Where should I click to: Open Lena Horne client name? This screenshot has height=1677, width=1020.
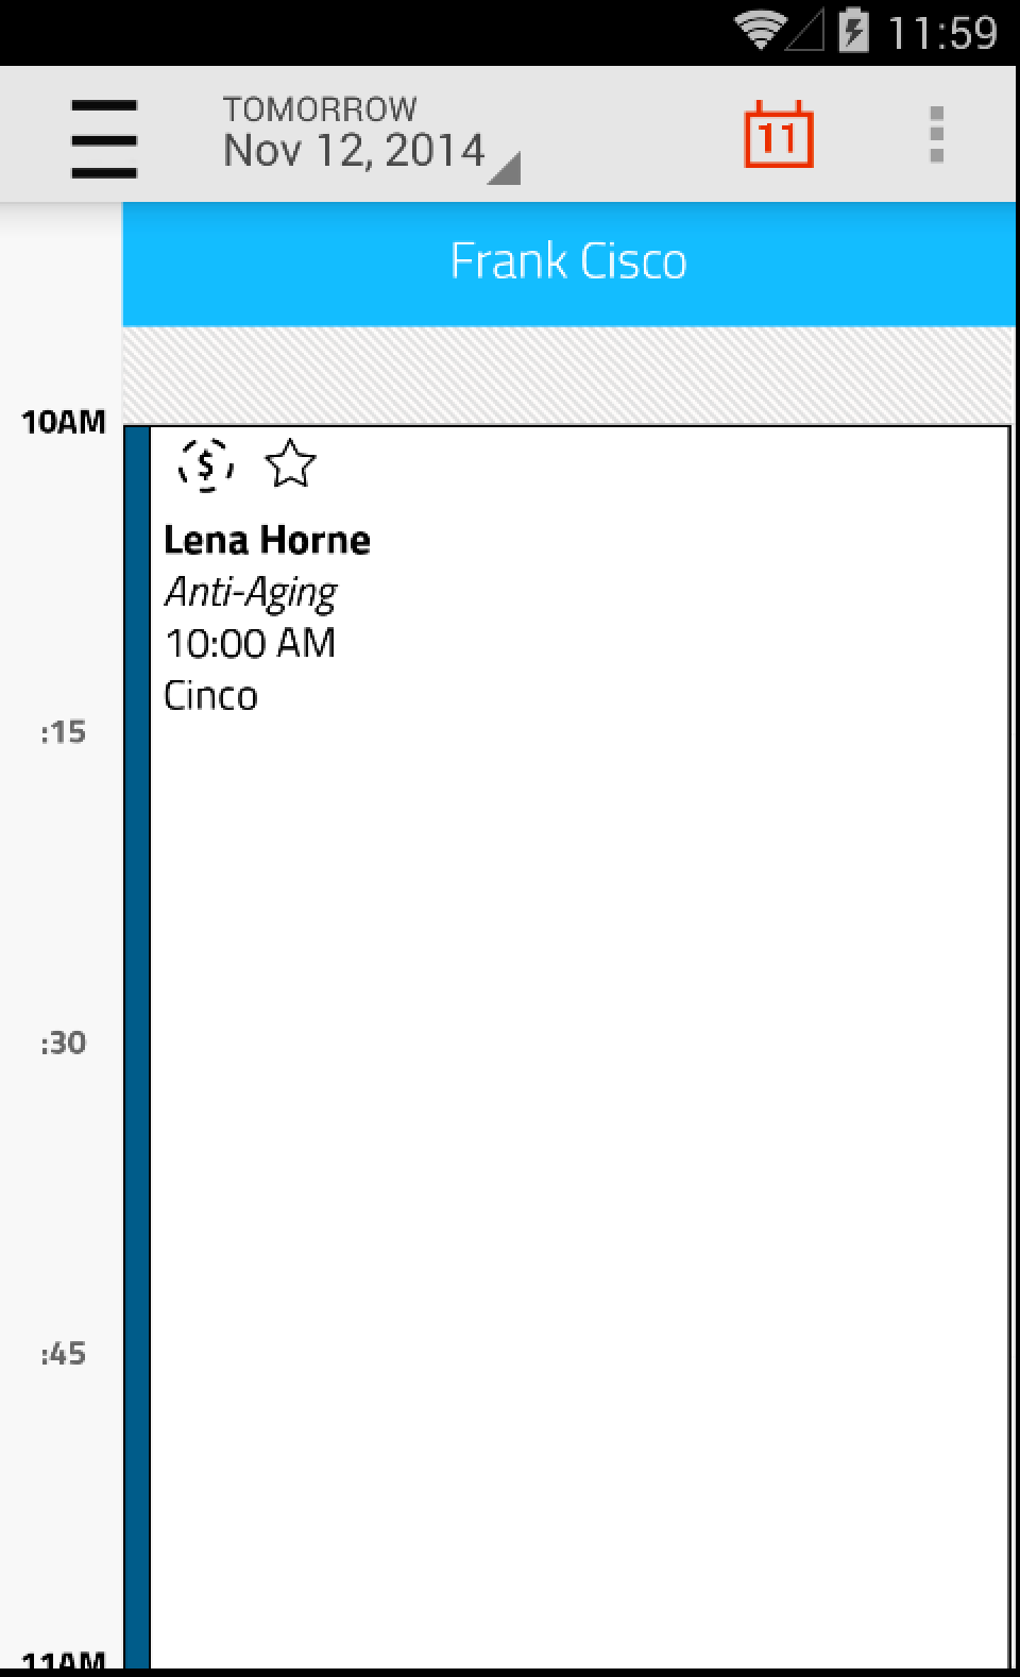267,540
